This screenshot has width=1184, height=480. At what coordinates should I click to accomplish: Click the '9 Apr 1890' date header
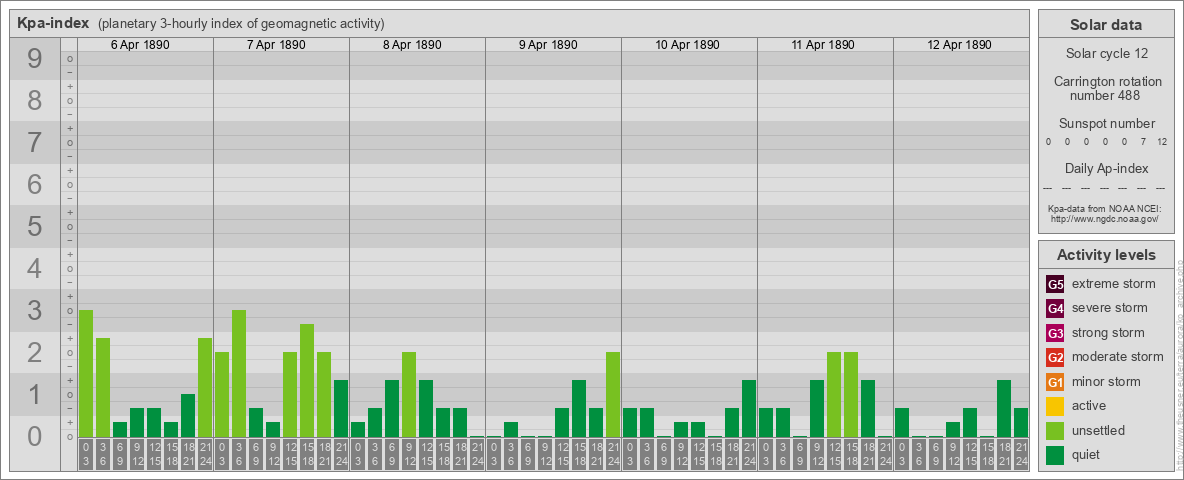pyautogui.click(x=548, y=45)
